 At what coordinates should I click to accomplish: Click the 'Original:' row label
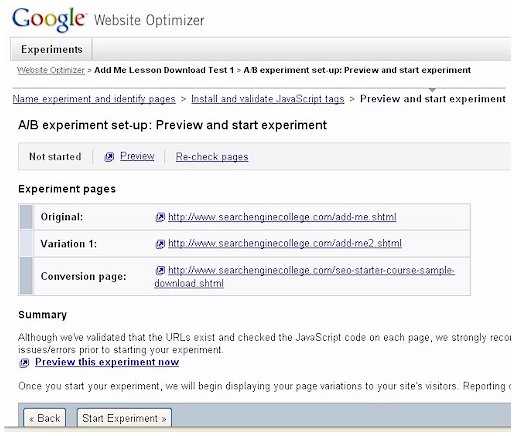tap(62, 217)
